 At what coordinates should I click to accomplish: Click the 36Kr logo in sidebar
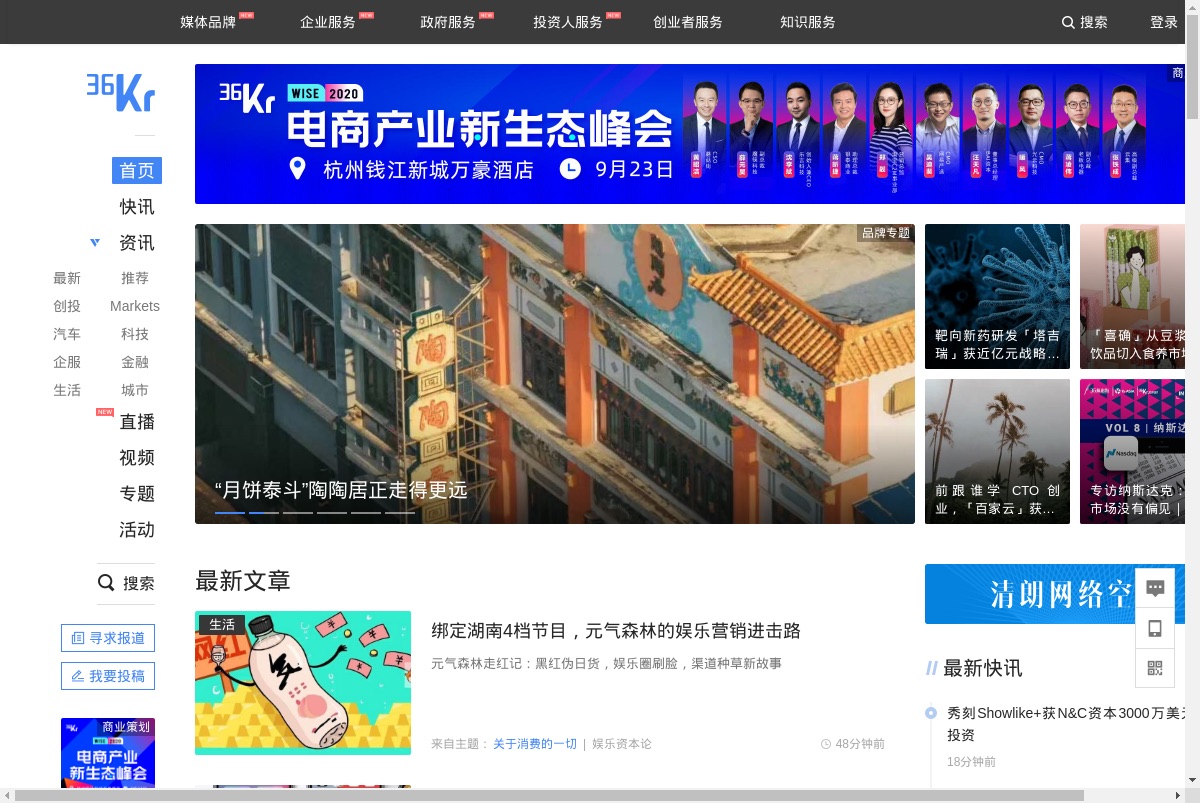[x=121, y=92]
